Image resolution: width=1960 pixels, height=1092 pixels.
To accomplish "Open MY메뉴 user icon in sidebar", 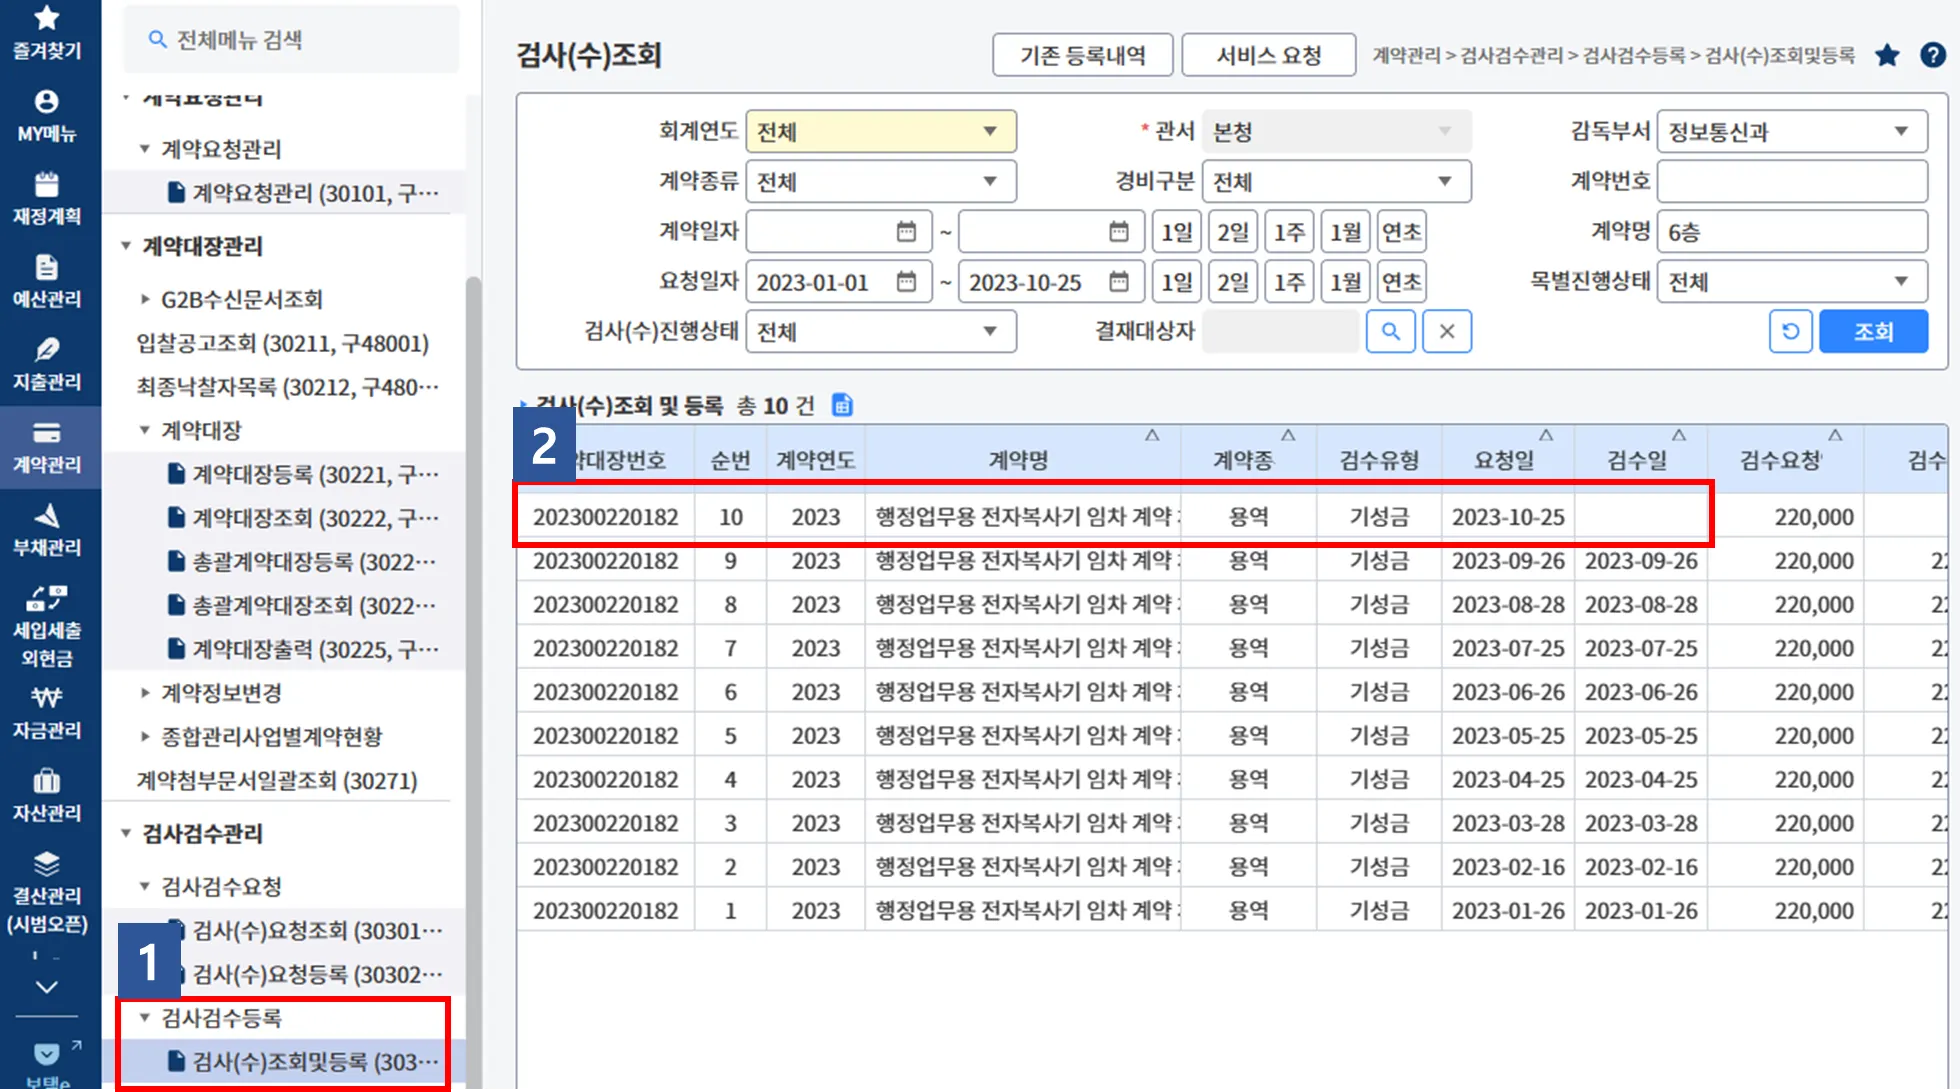I will coord(47,114).
